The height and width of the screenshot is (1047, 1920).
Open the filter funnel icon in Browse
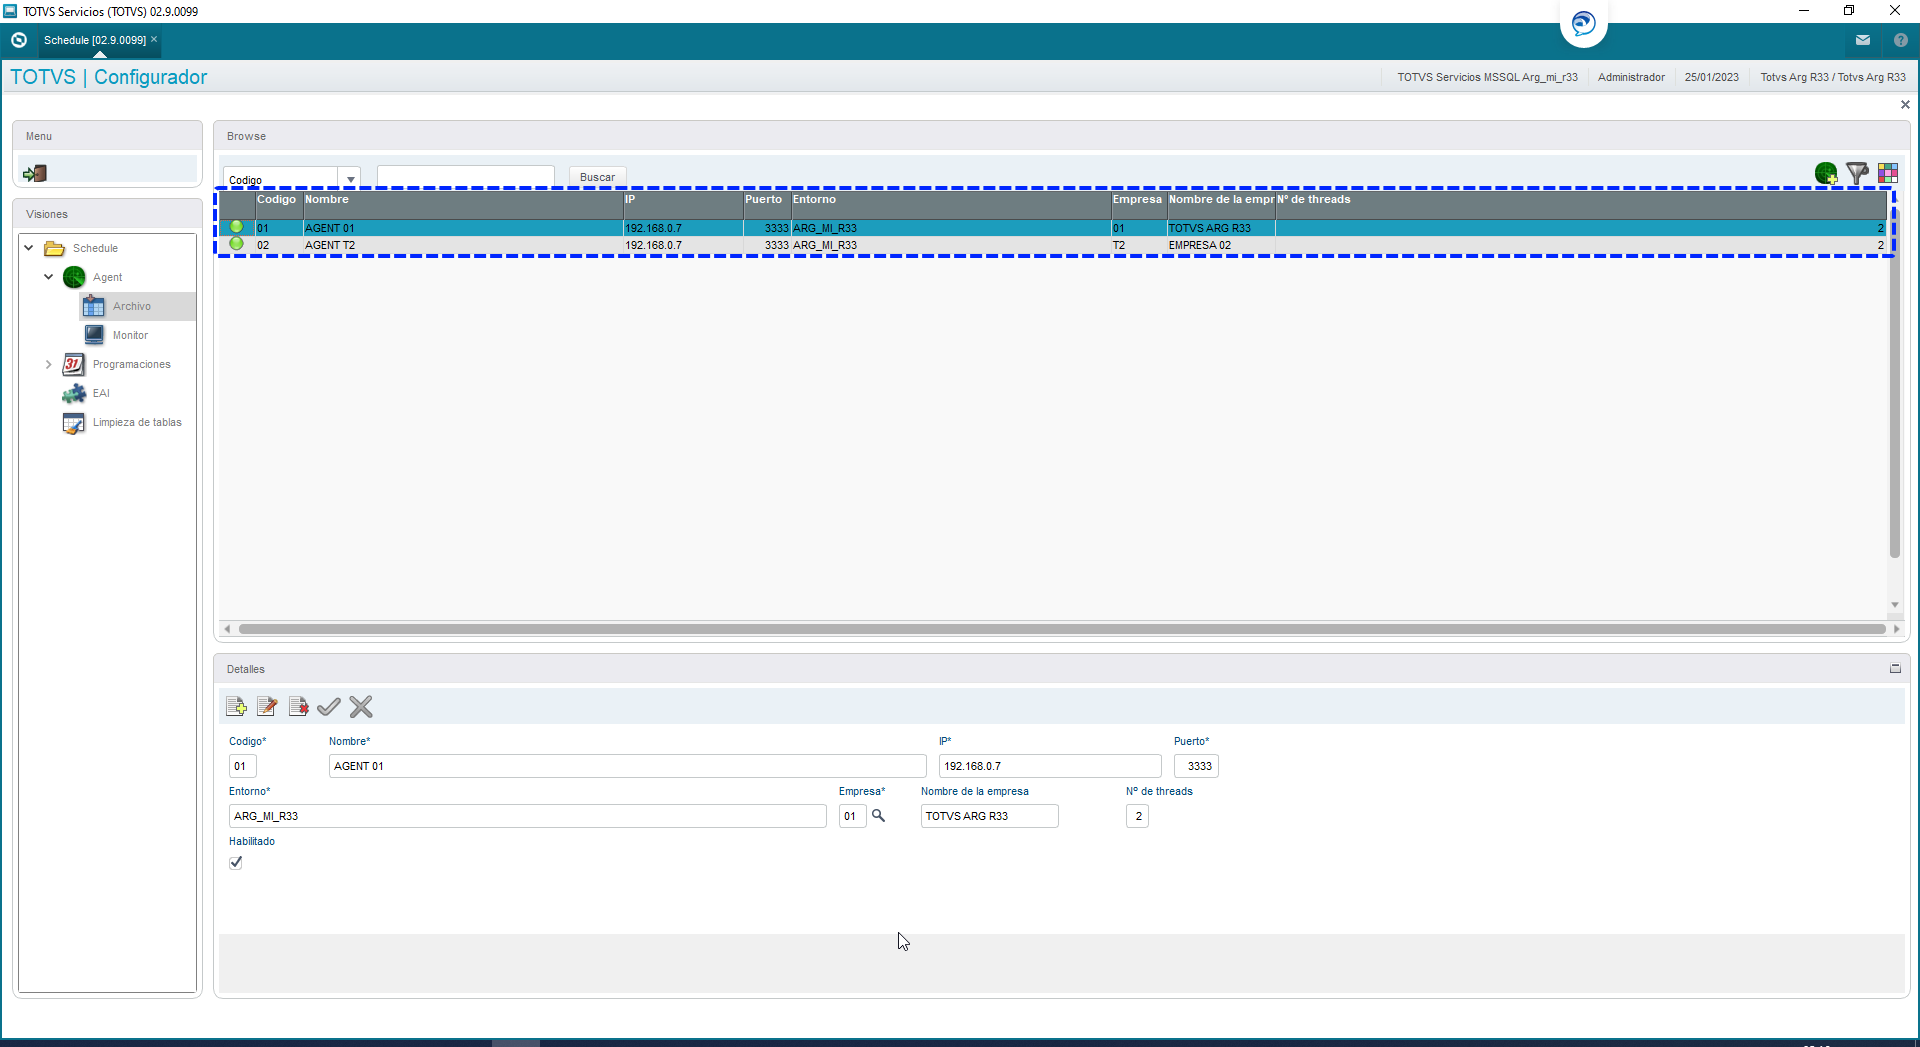click(1857, 173)
